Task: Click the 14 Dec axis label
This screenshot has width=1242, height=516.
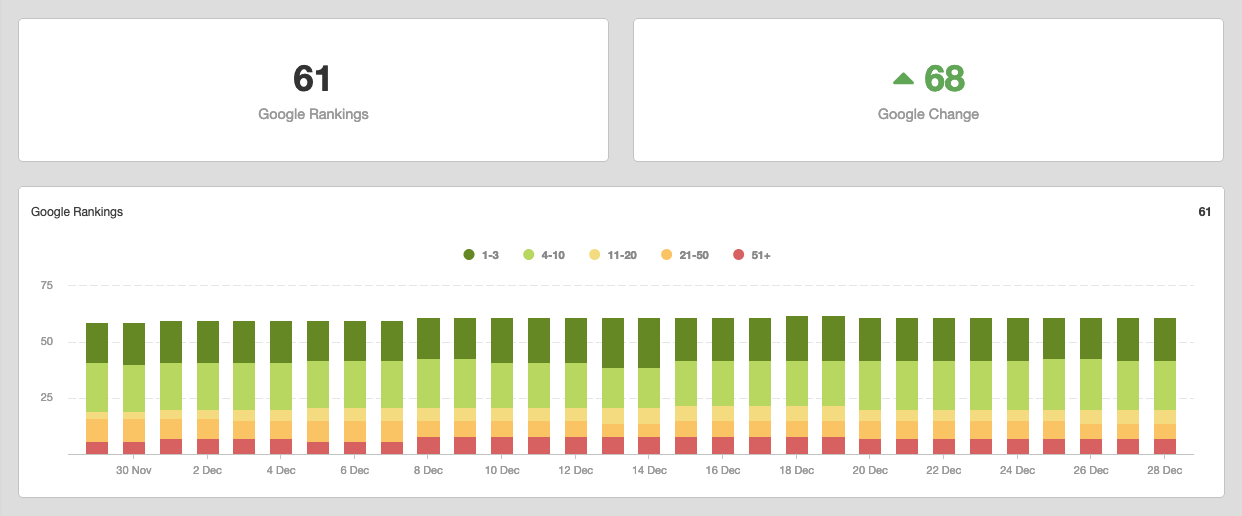Action: 650,470
